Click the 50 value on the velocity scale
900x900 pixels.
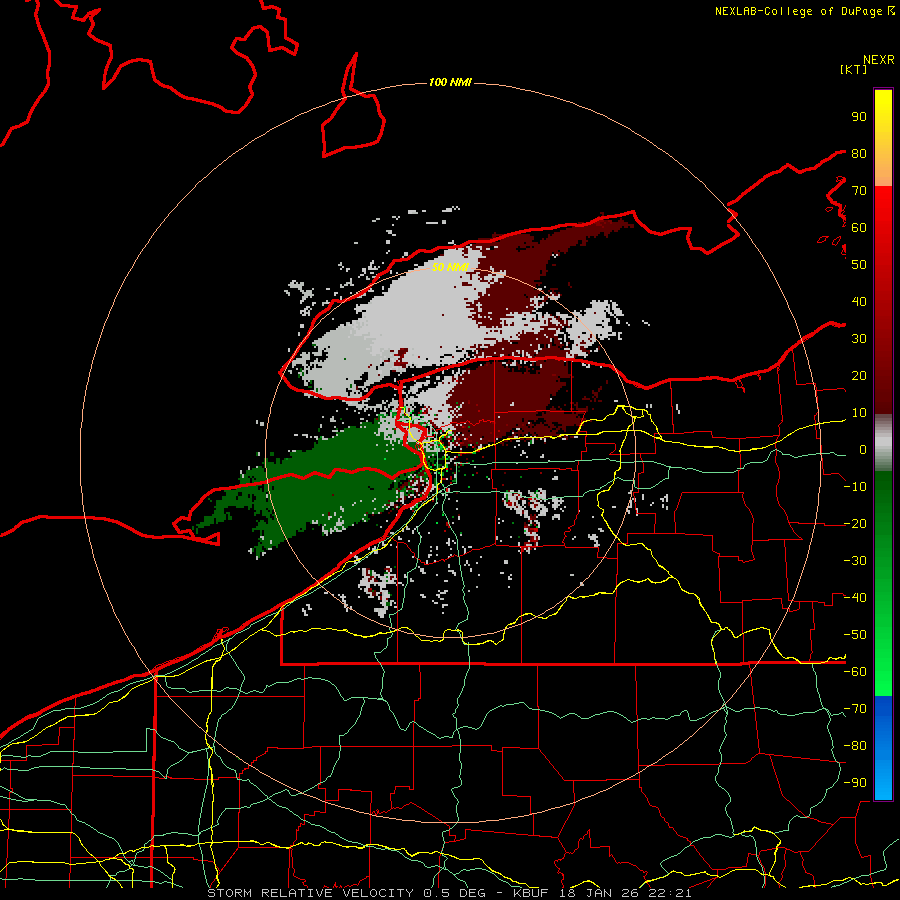tap(859, 265)
